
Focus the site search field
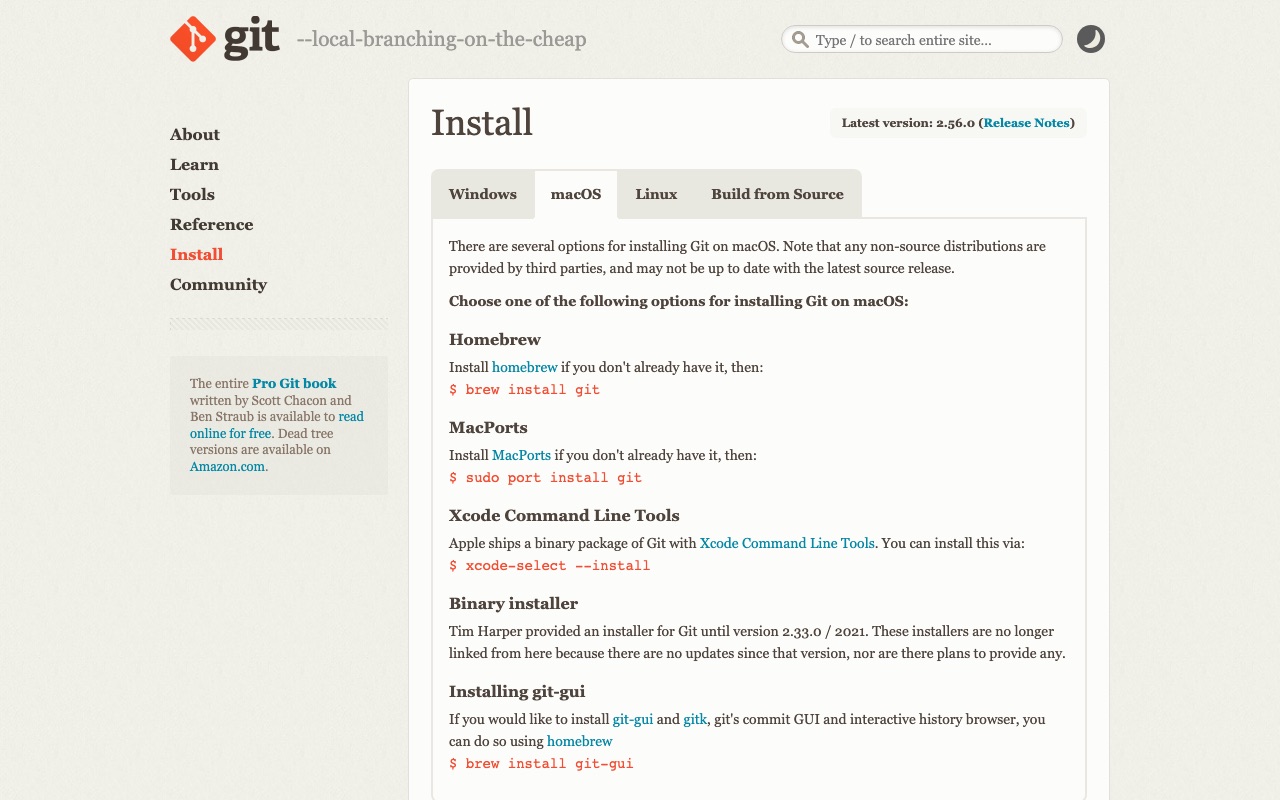[921, 40]
